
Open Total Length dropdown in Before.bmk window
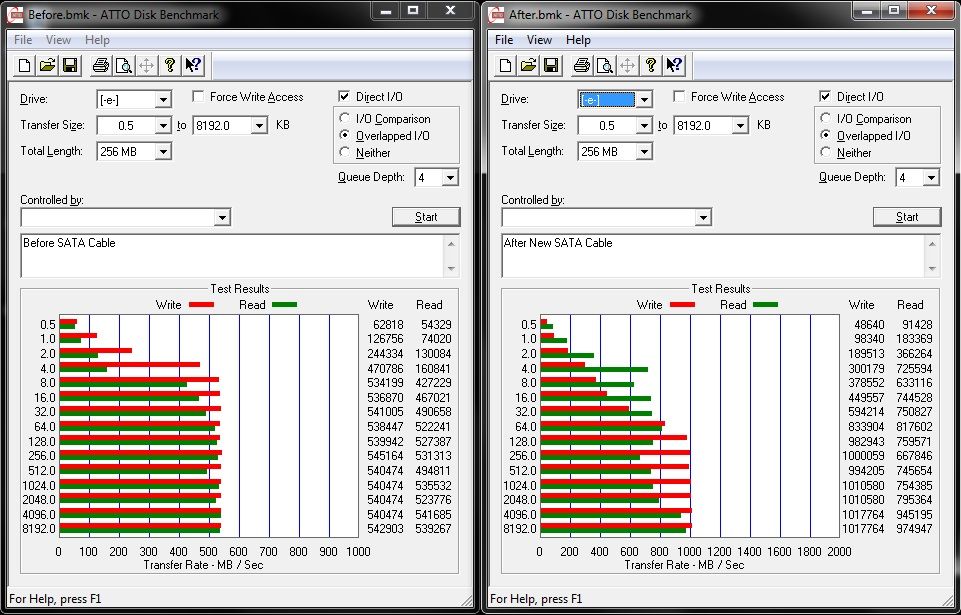(163, 151)
